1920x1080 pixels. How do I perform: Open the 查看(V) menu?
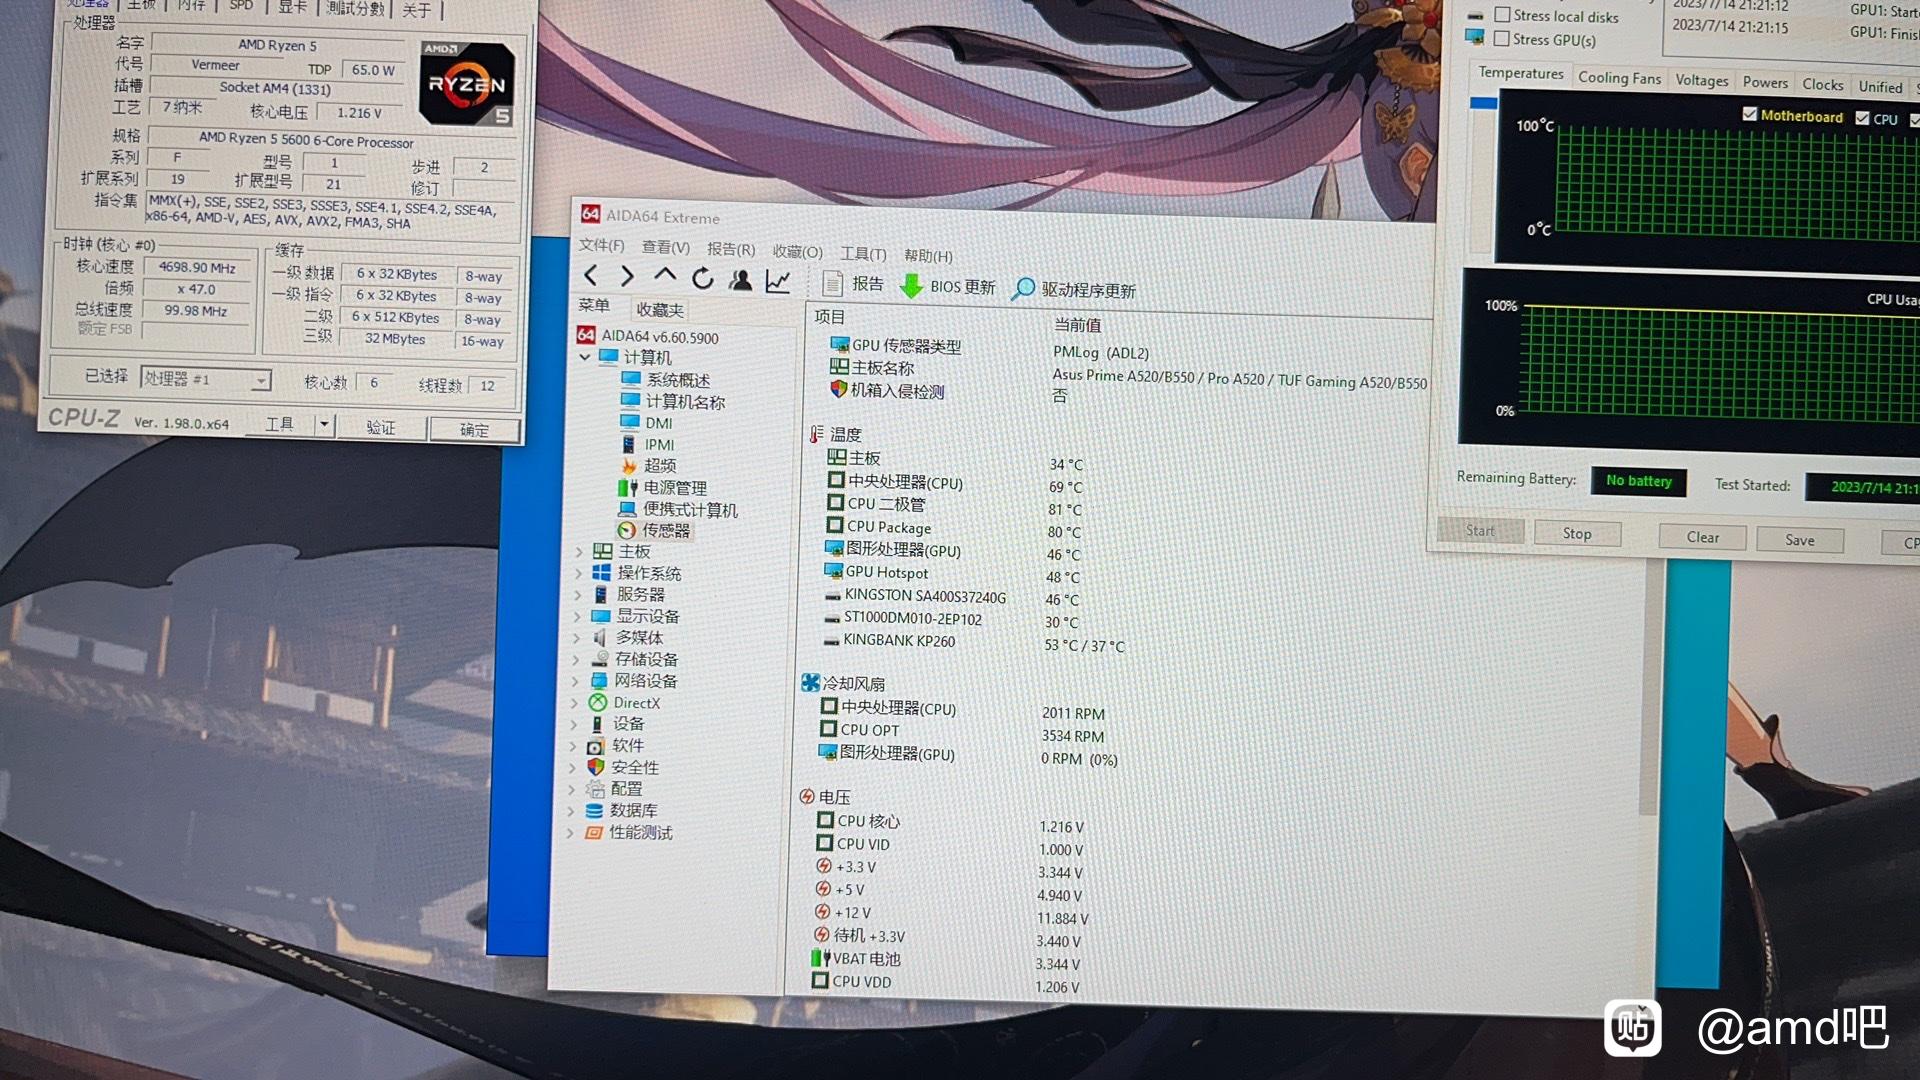[666, 247]
